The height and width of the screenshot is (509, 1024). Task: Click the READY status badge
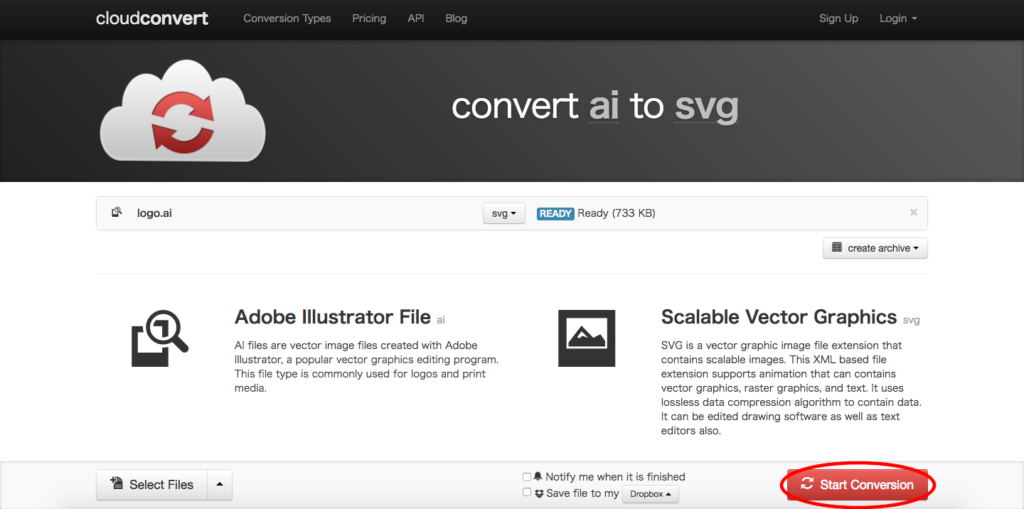click(x=555, y=213)
